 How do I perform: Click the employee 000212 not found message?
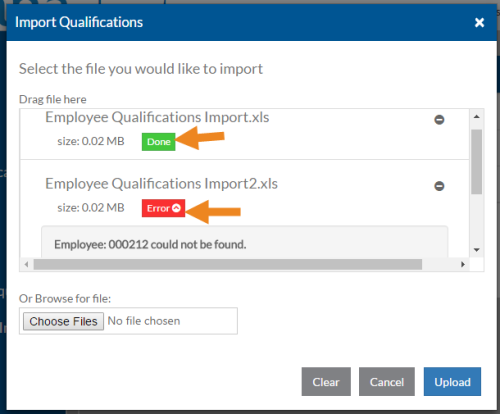point(150,245)
